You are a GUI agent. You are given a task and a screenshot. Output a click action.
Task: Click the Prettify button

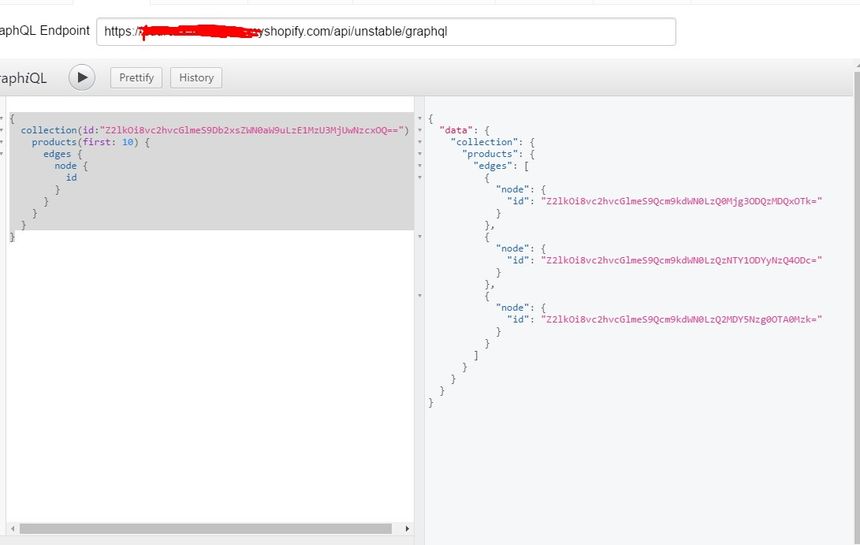tap(137, 78)
